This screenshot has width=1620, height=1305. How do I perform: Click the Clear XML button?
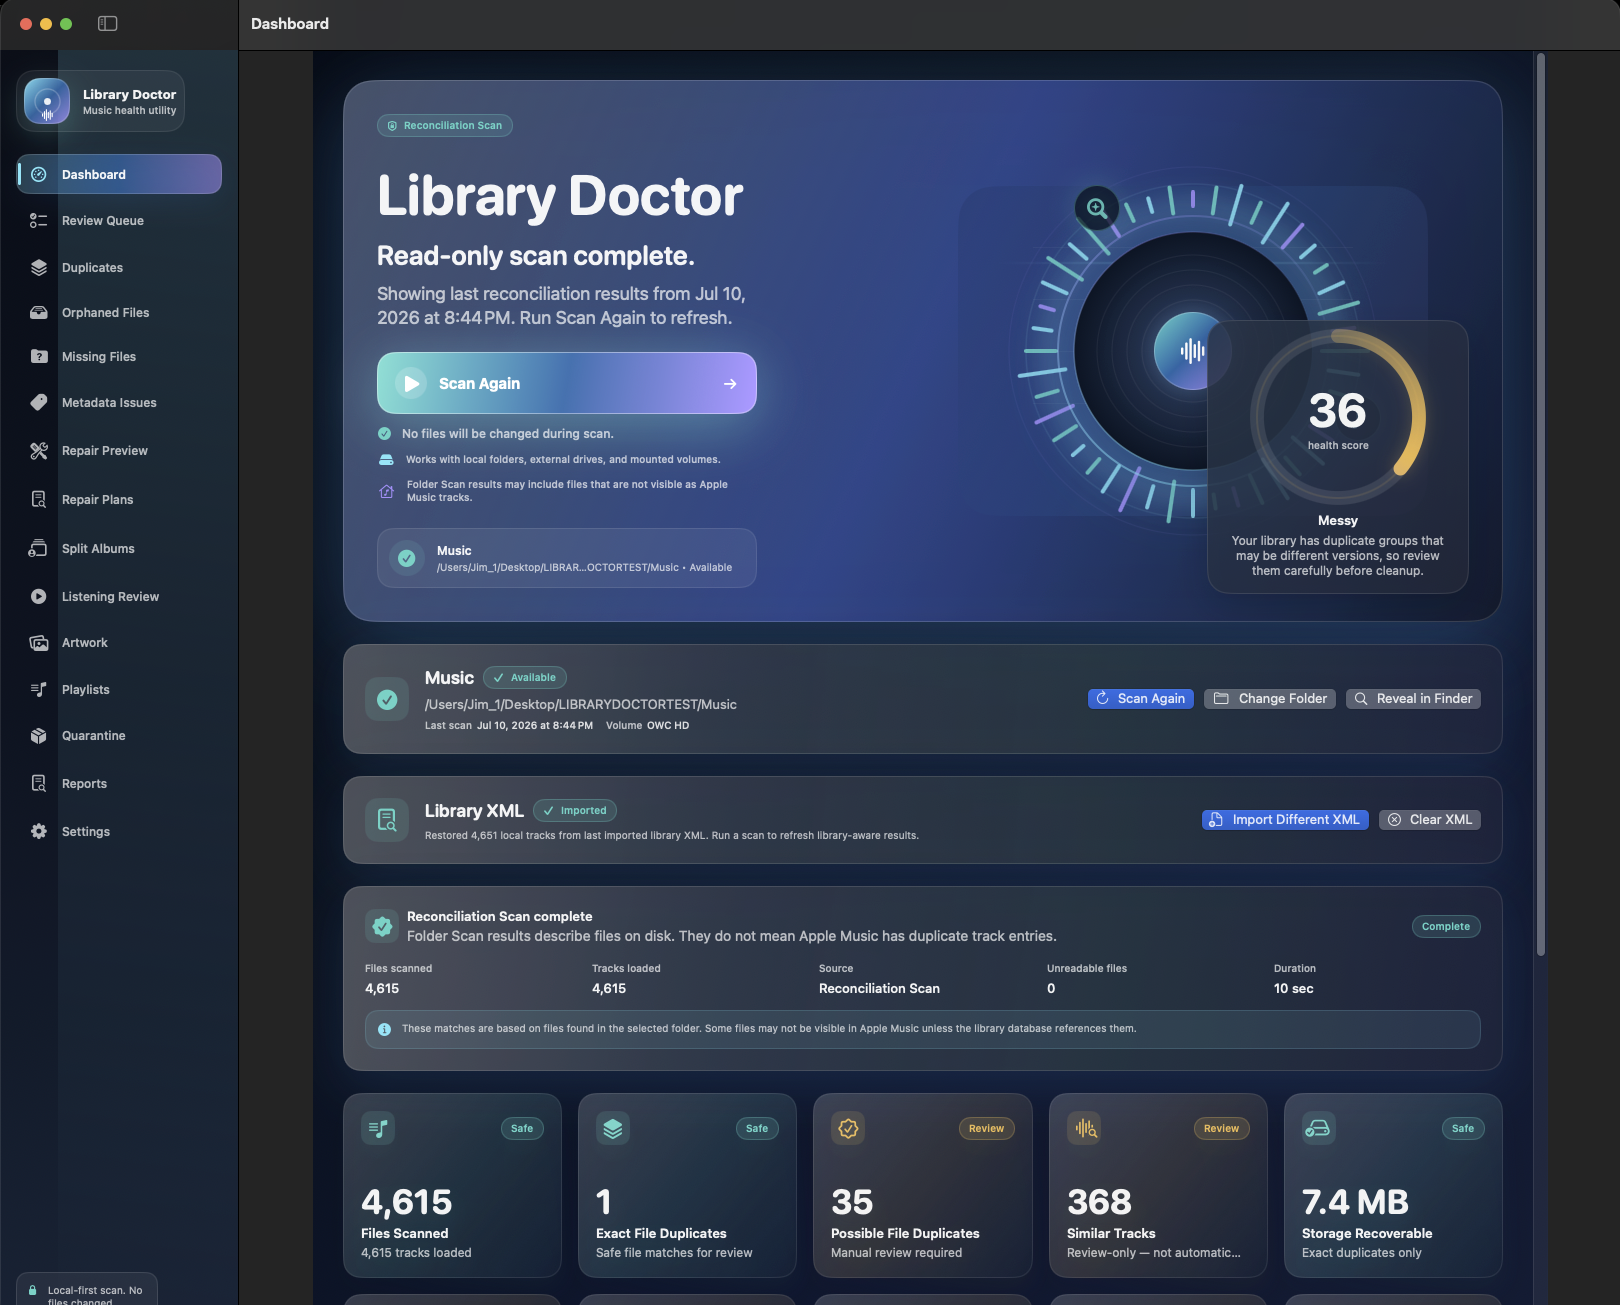[1430, 819]
